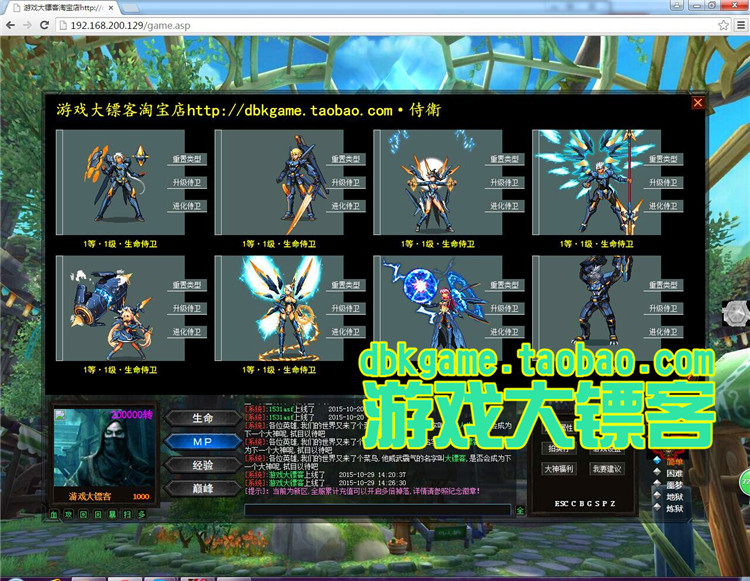Click 进化侍卫 for the butterfly-winged guard
Screen dimensions: 750x581
click(x=346, y=332)
